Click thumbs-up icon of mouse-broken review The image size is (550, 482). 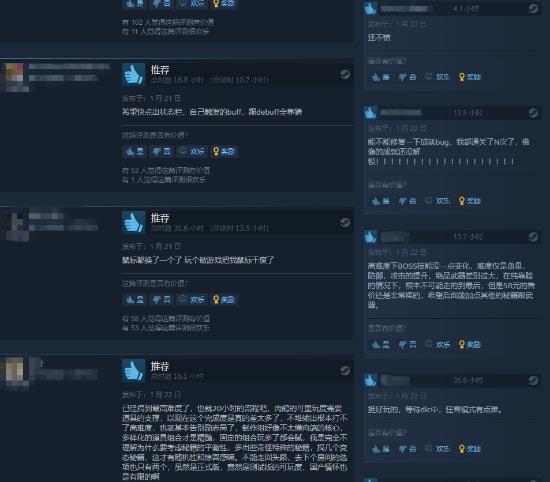tap(133, 222)
